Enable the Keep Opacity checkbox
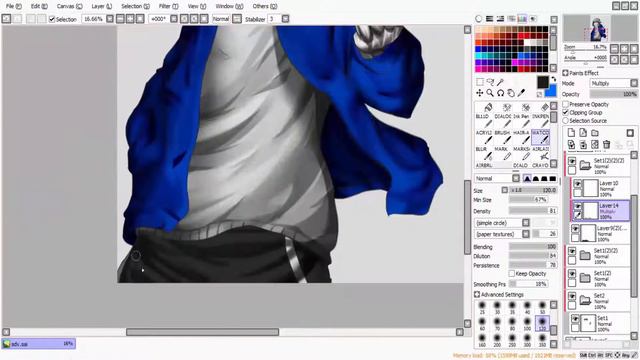The image size is (640, 360). 511,273
